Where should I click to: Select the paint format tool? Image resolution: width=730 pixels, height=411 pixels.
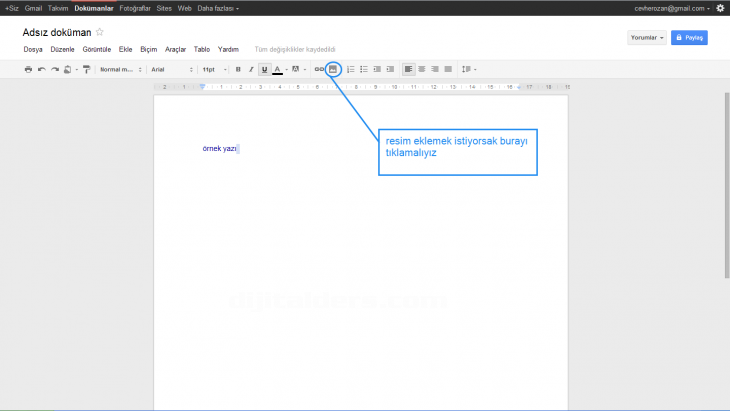tap(86, 69)
